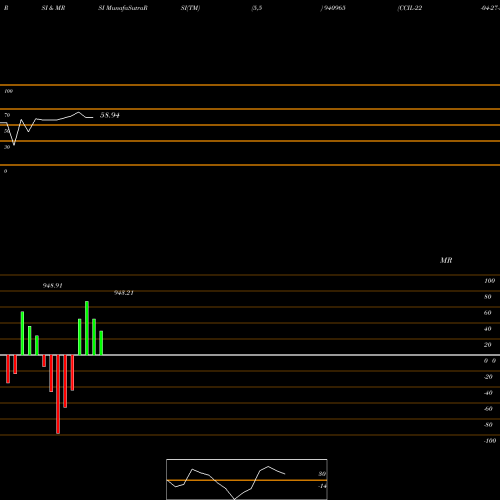This screenshot has width=500, height=500.
Task: Click the MR axis label 60
Action: point(488,313)
